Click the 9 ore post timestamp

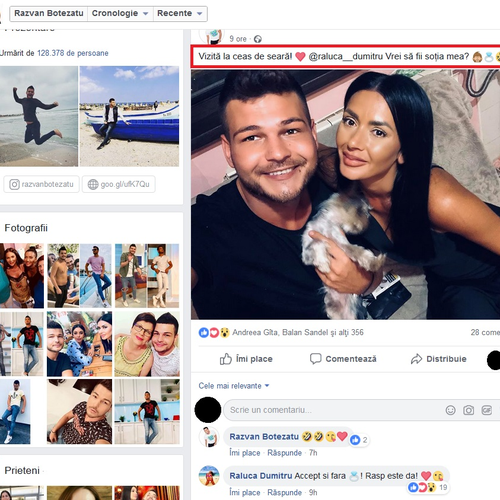pyautogui.click(x=238, y=39)
